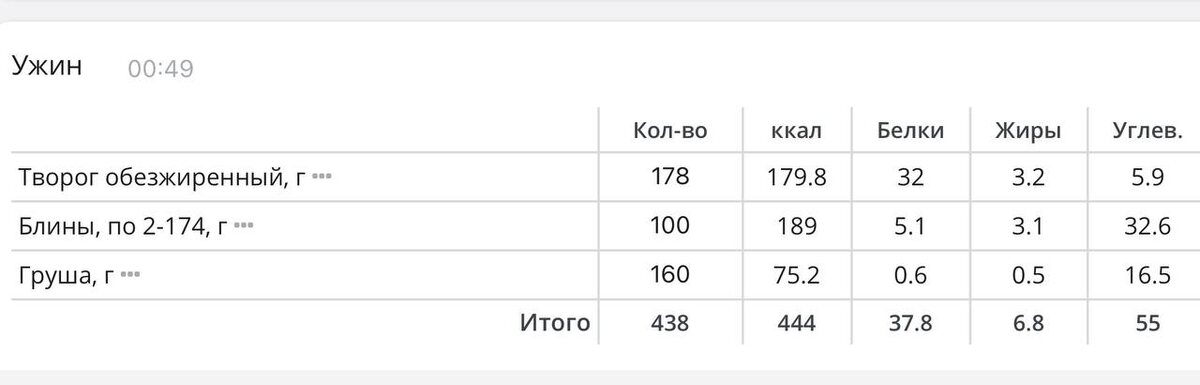Click the Углев. column header

point(1148,131)
